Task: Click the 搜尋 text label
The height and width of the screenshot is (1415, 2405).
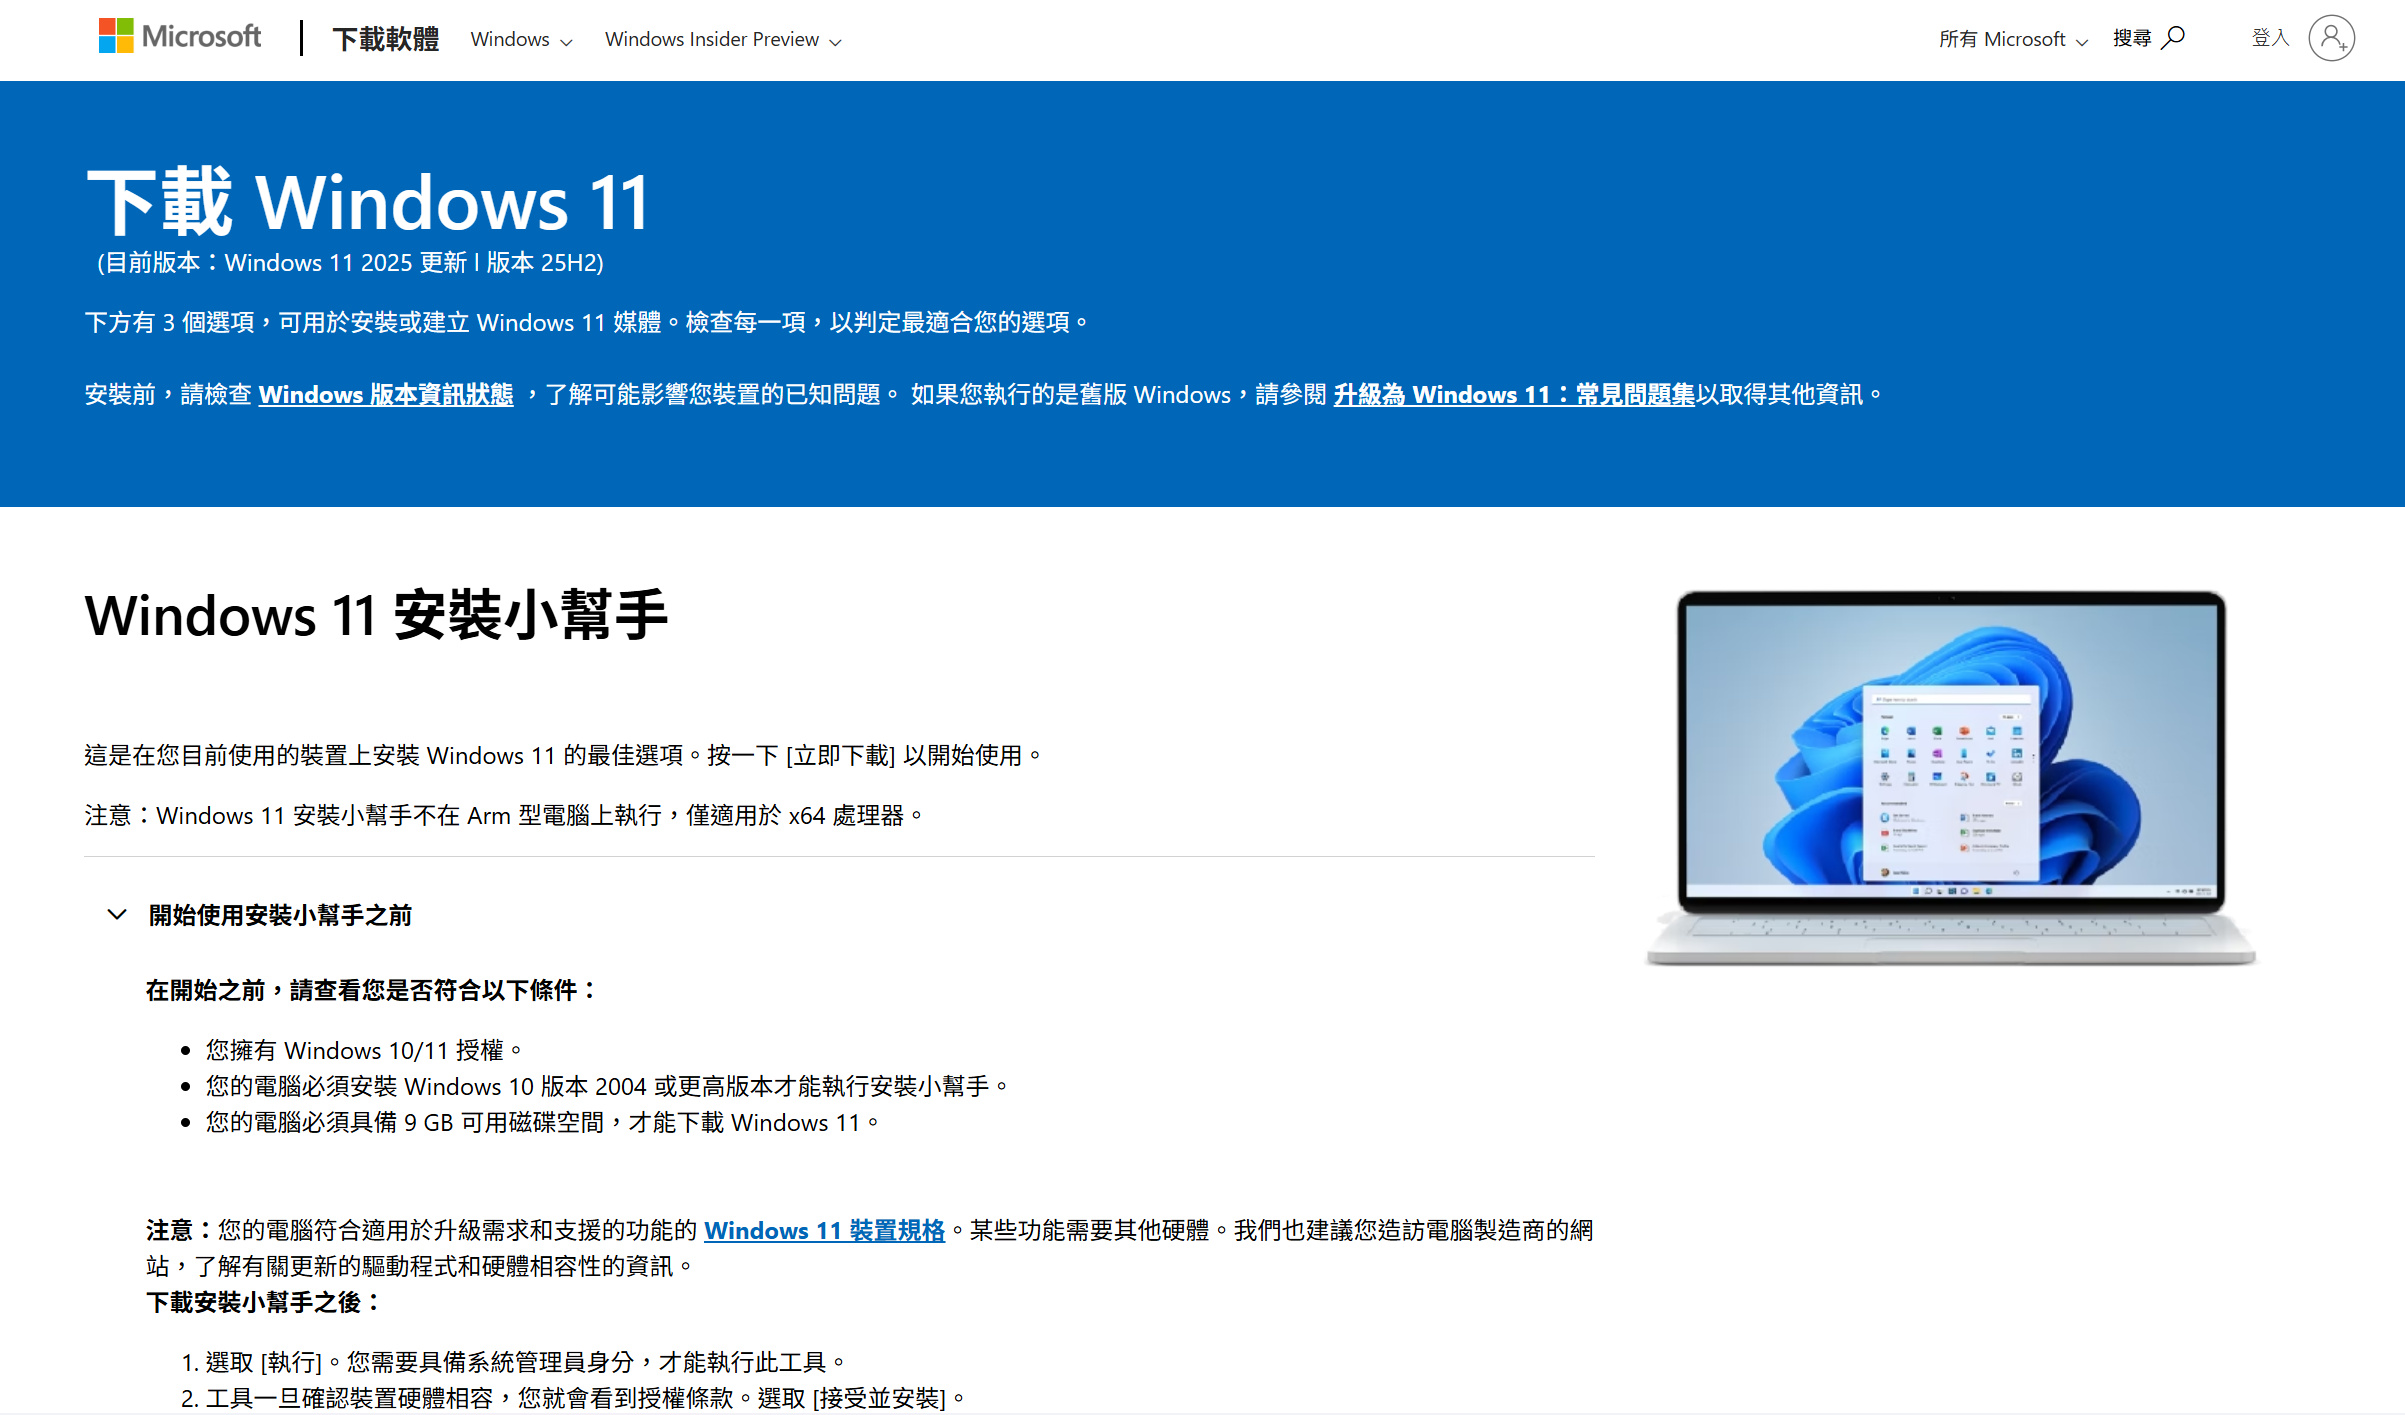Action: 2131,38
